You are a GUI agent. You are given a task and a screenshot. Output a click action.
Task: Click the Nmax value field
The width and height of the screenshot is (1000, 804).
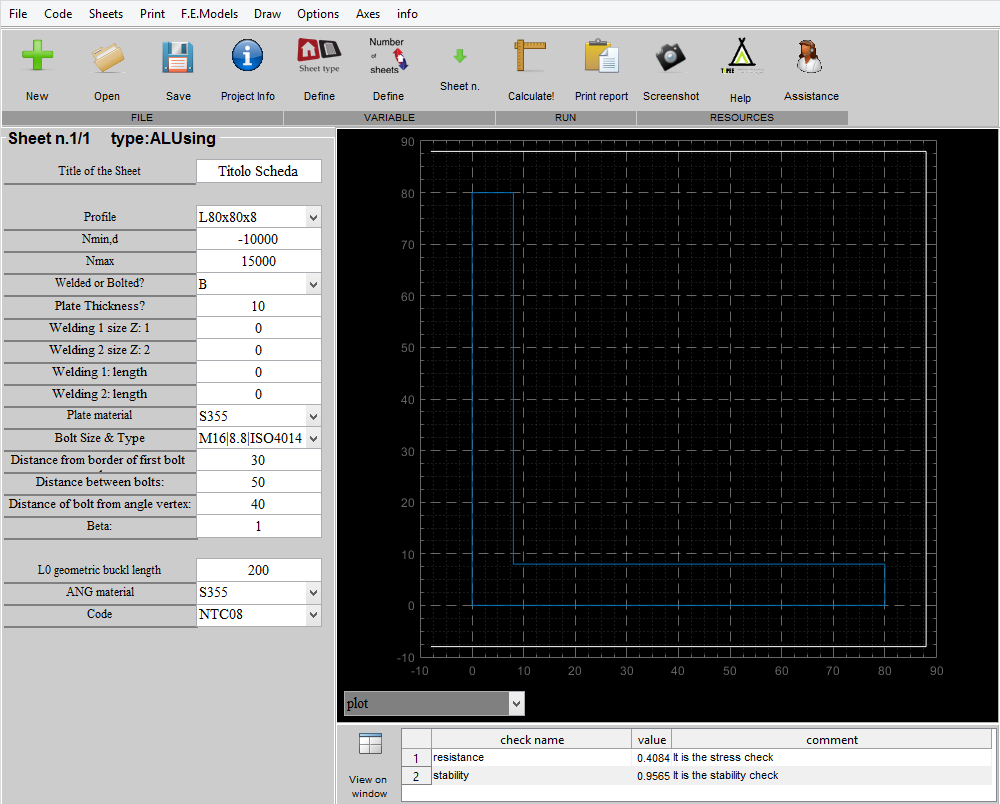(258, 261)
